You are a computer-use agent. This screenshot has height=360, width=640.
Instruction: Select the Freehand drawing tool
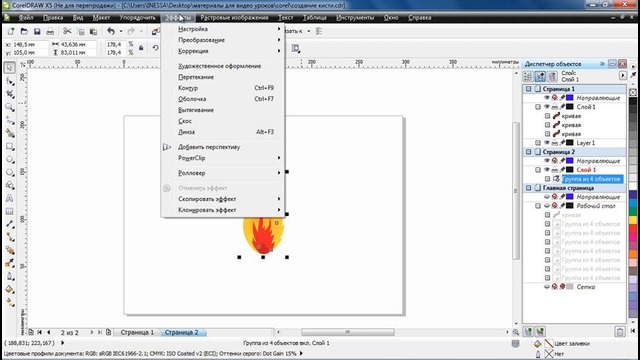tap(10, 120)
